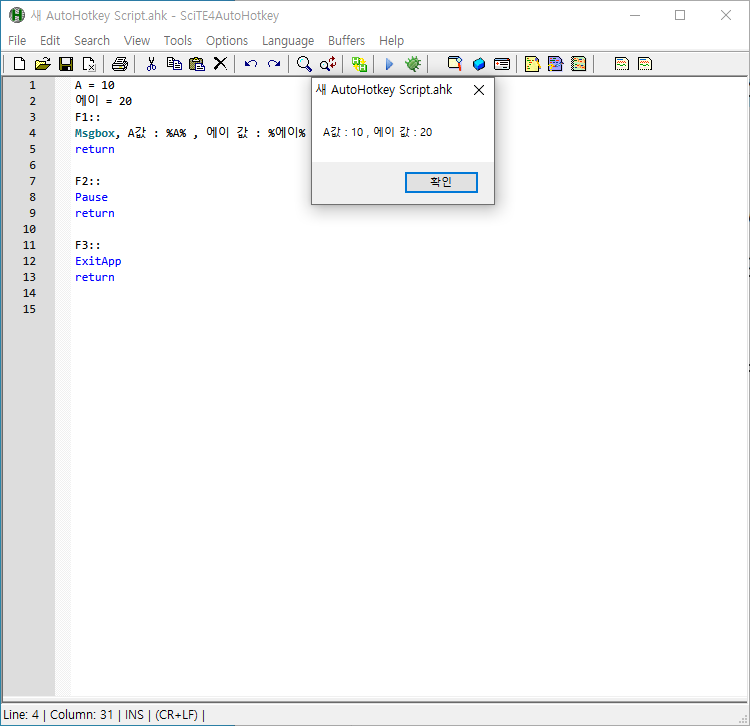Viewport: 750px width, 726px height.
Task: Close the AutoHotkey message box dialog
Action: [479, 90]
